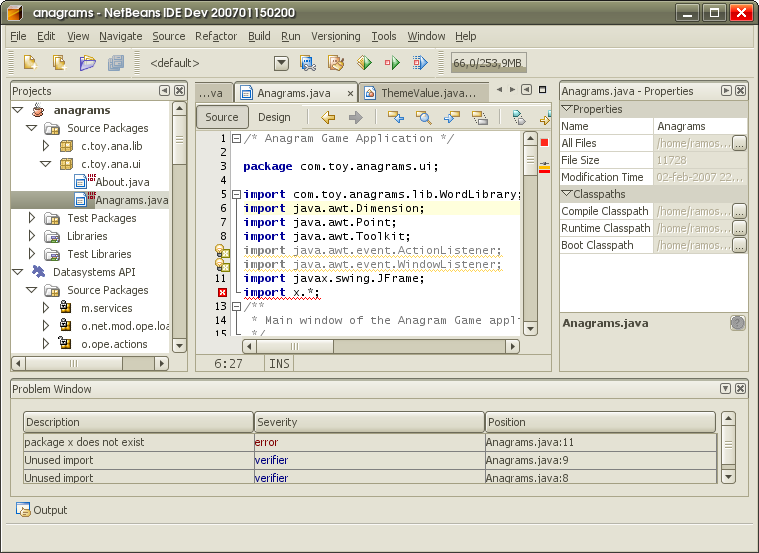Click the Compile Classpath ellipsis button
The image size is (759, 553).
point(739,211)
